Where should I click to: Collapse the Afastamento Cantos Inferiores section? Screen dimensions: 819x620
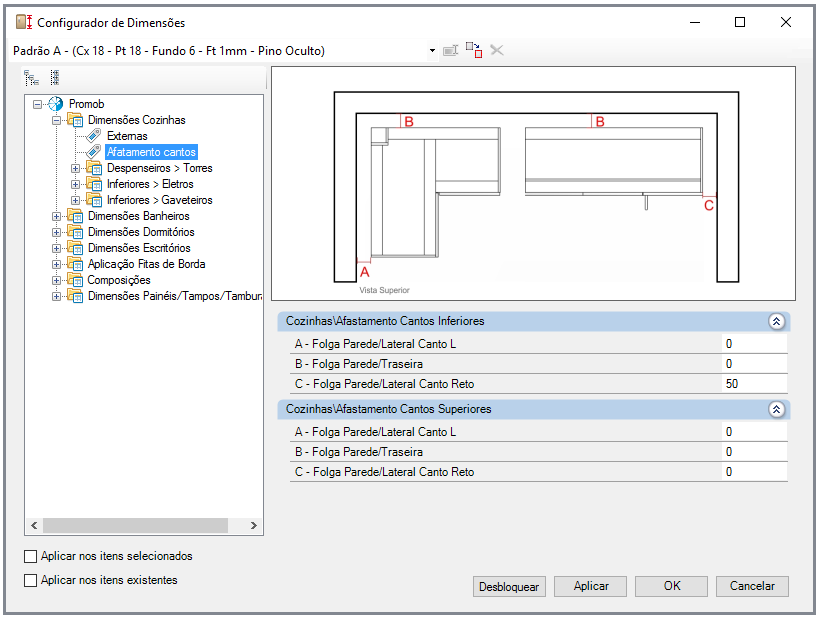[x=776, y=321]
